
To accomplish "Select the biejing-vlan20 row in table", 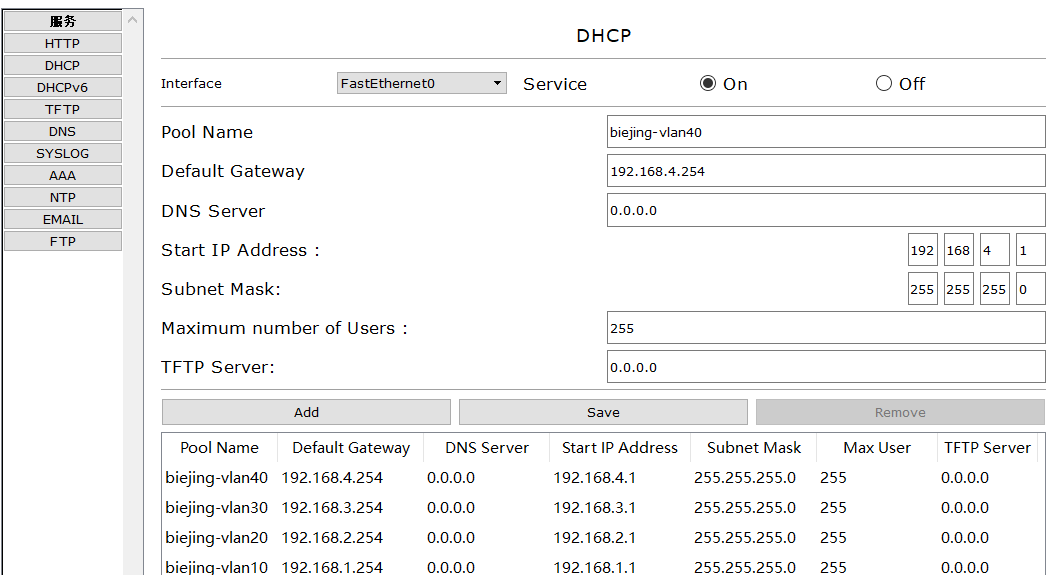I will tap(217, 537).
